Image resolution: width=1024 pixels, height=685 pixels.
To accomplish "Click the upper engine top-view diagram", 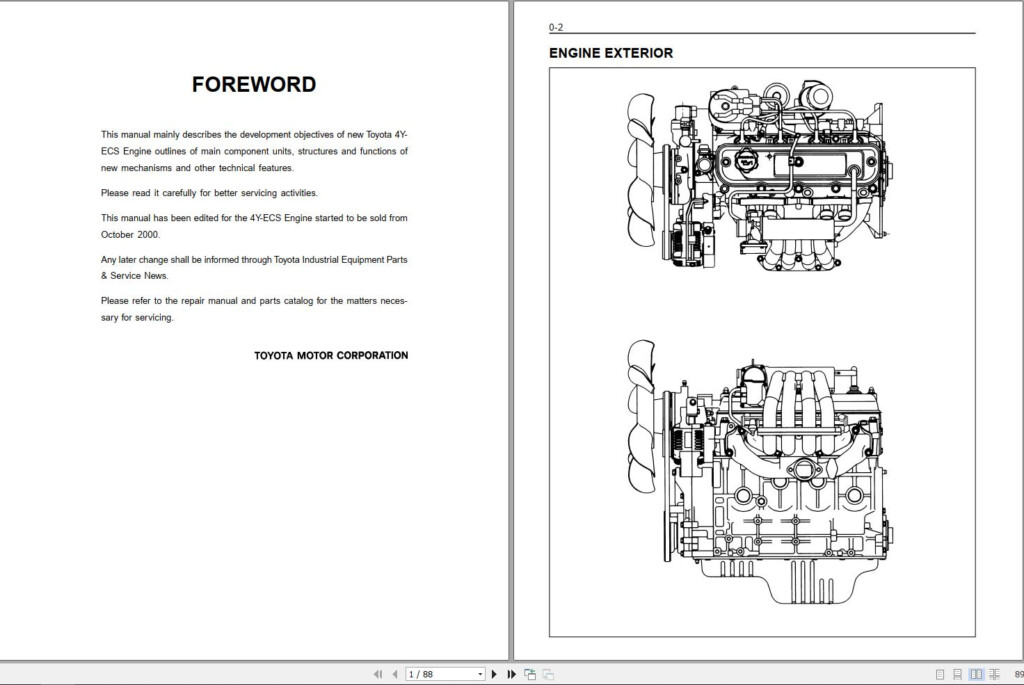I will (760, 176).
